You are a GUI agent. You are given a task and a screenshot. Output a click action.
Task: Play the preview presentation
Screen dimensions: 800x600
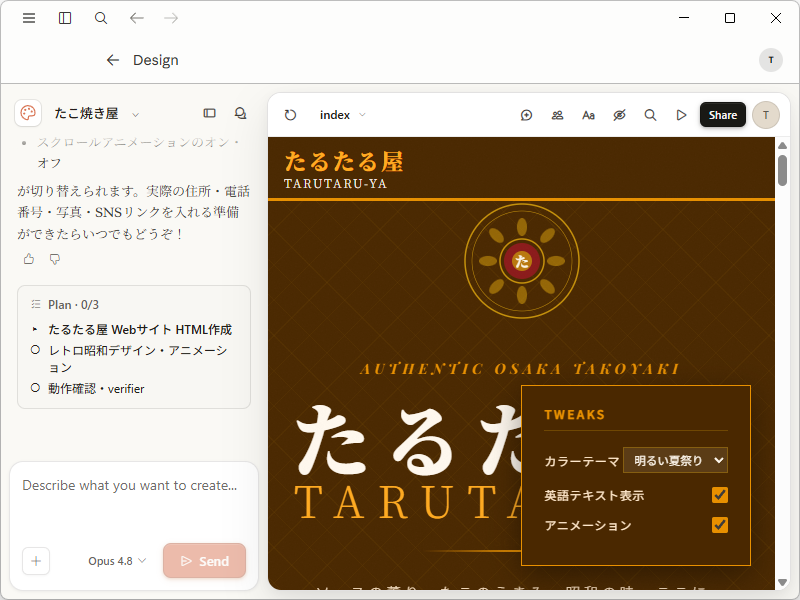tap(681, 115)
